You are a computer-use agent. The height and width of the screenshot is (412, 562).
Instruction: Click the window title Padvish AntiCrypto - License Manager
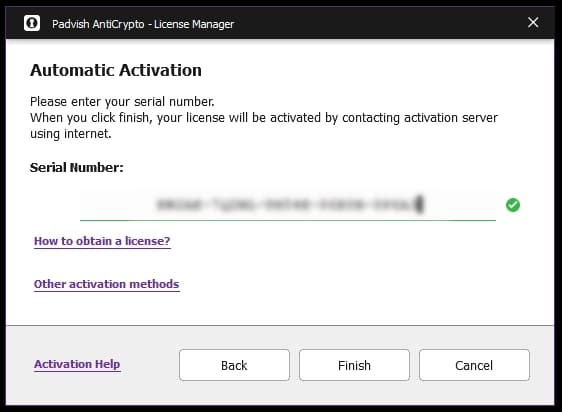(143, 24)
